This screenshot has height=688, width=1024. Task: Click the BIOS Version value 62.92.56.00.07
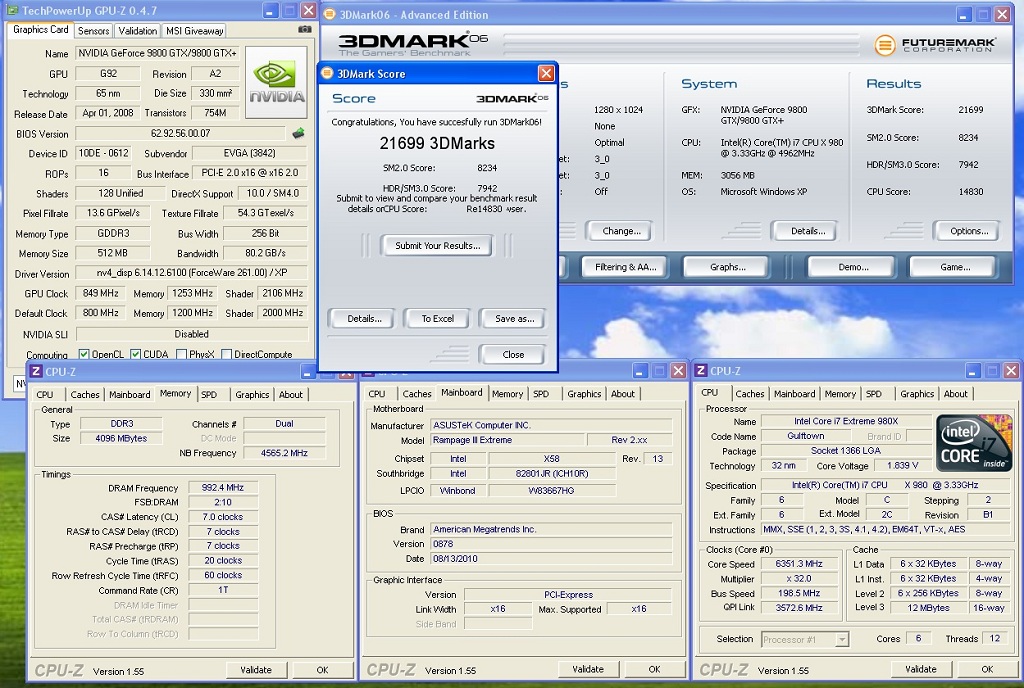(180, 133)
